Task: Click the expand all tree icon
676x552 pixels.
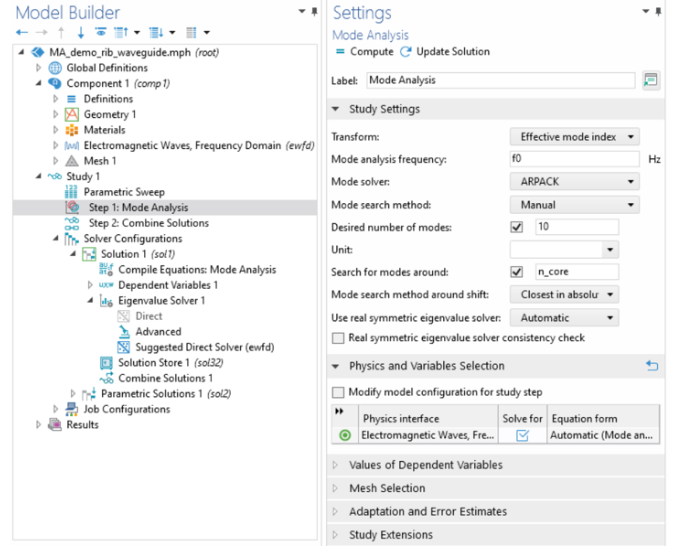Action: 156,32
